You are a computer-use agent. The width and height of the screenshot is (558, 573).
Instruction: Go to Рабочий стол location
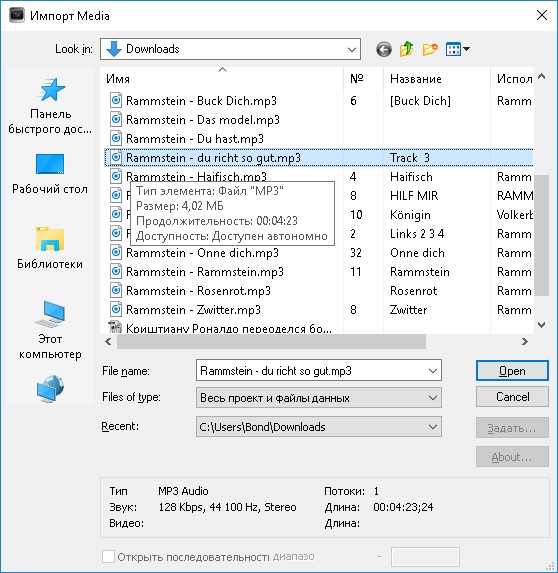50,174
